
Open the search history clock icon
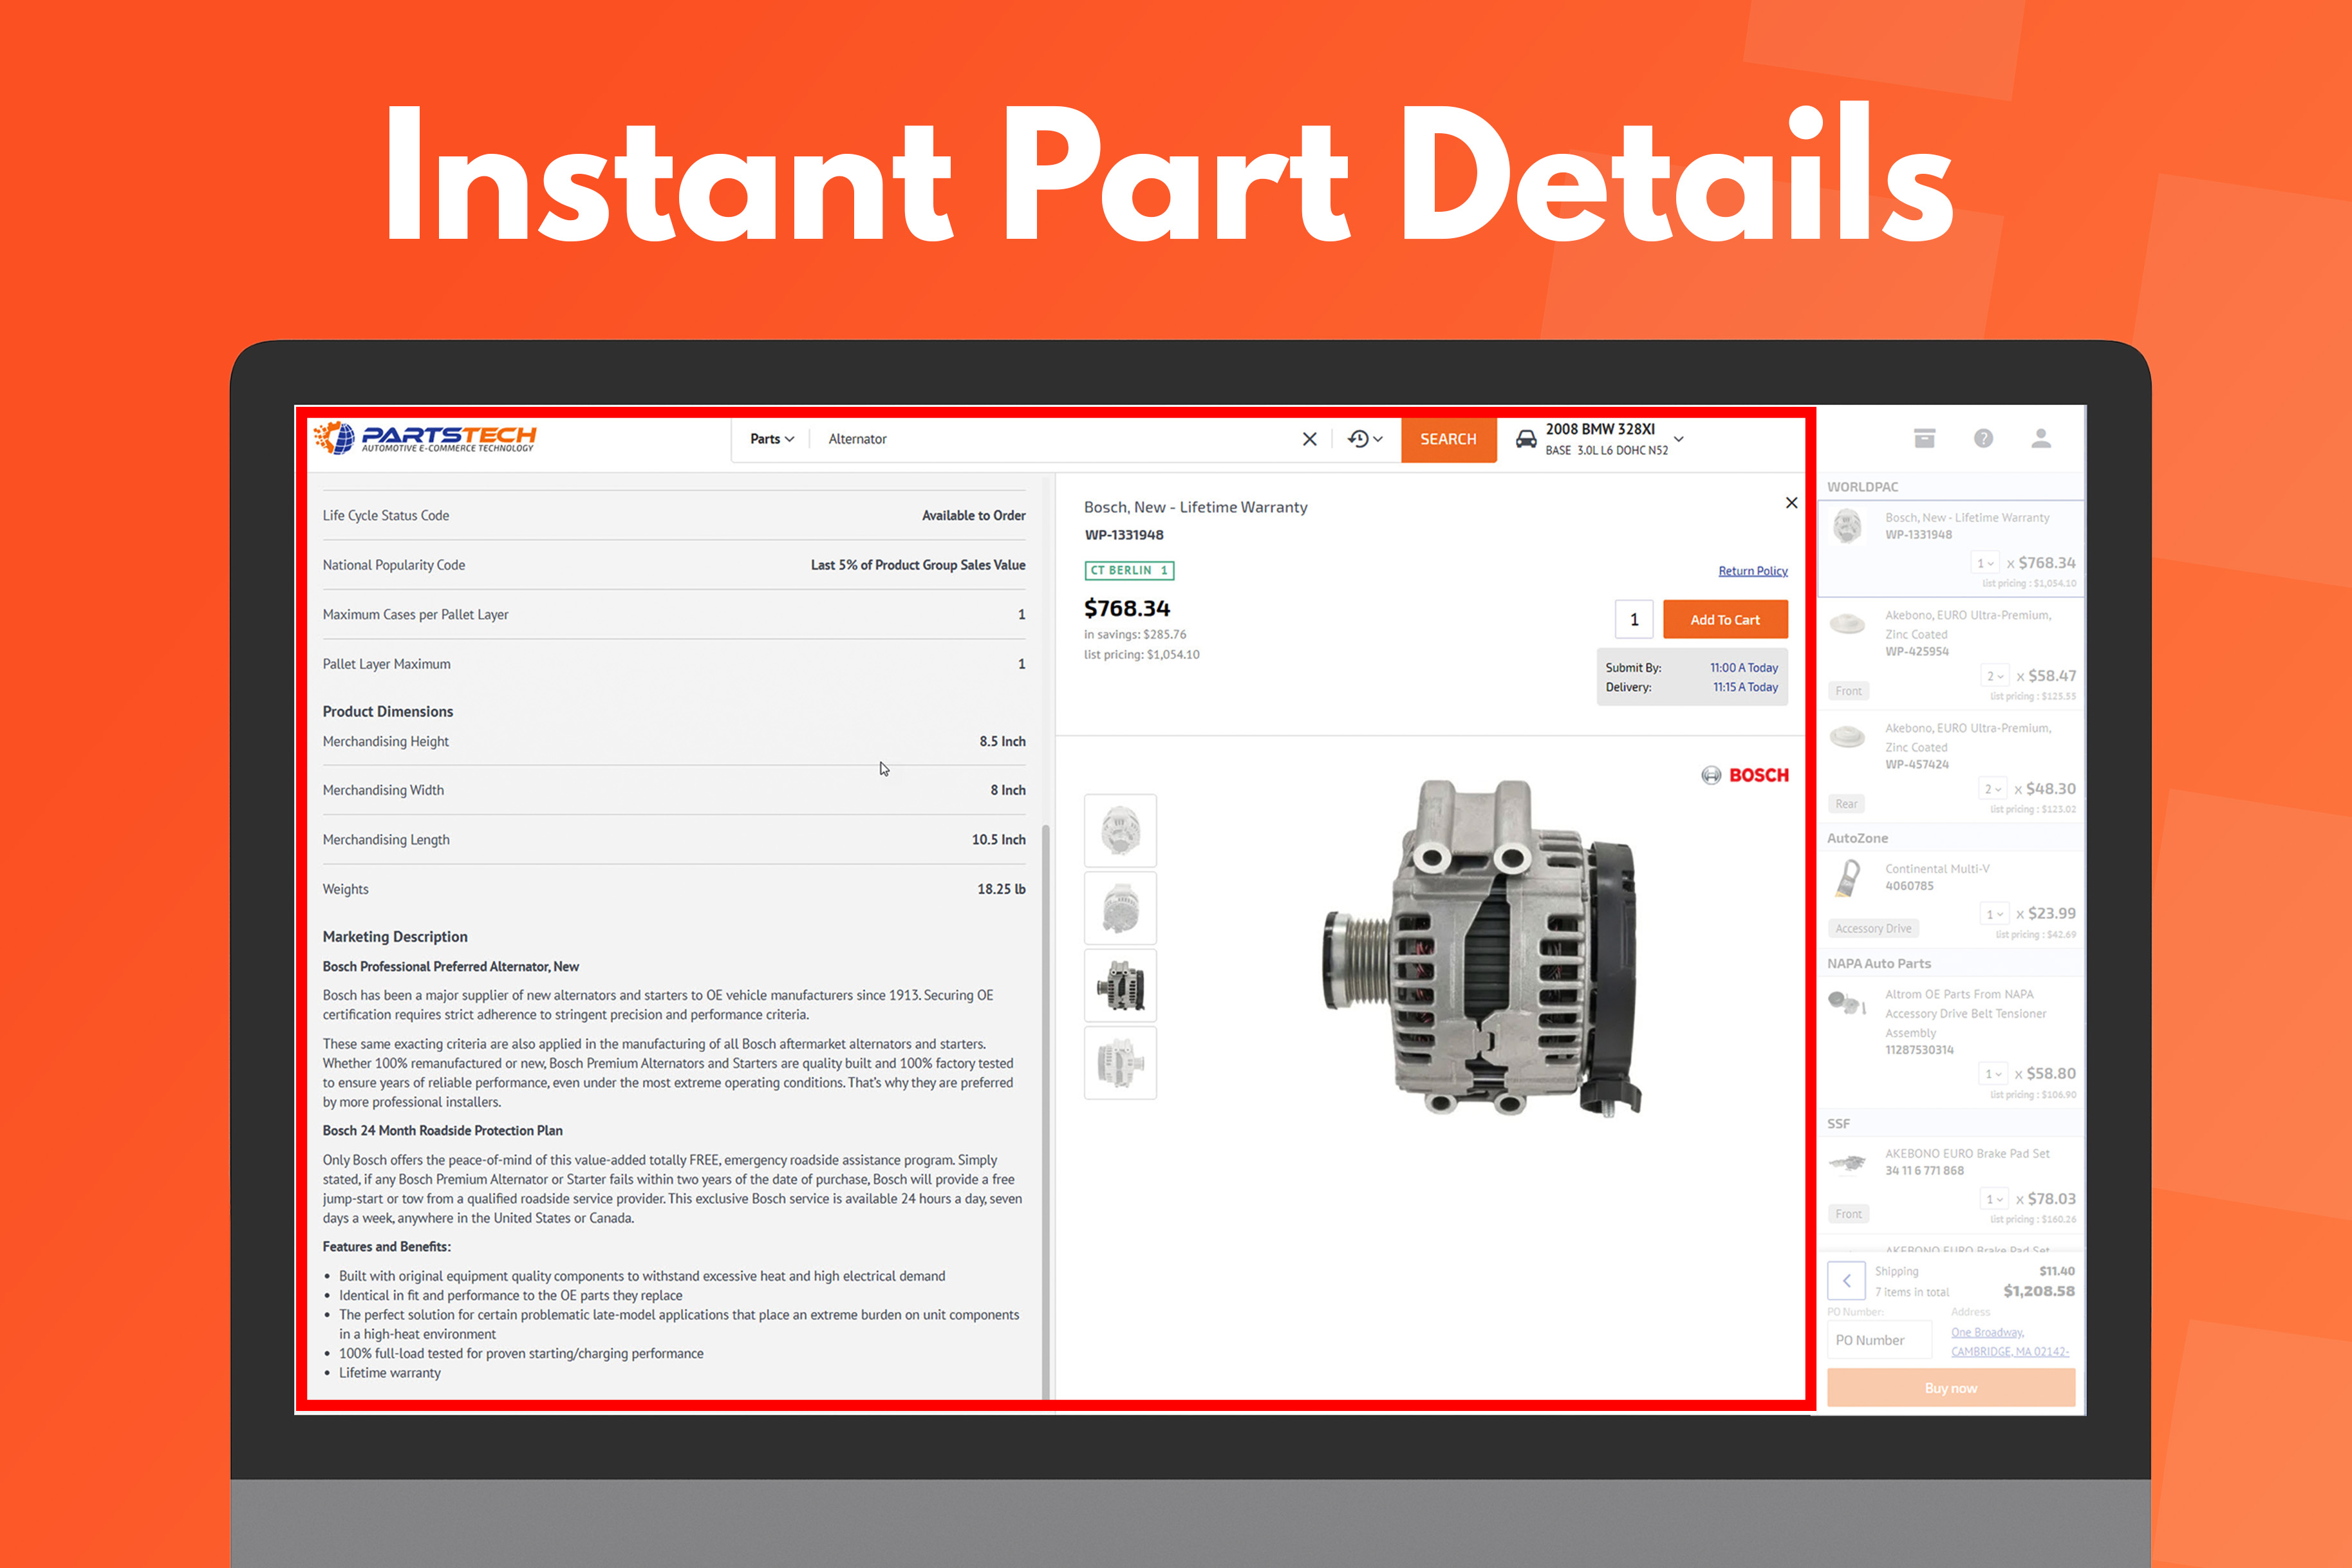tap(1358, 439)
